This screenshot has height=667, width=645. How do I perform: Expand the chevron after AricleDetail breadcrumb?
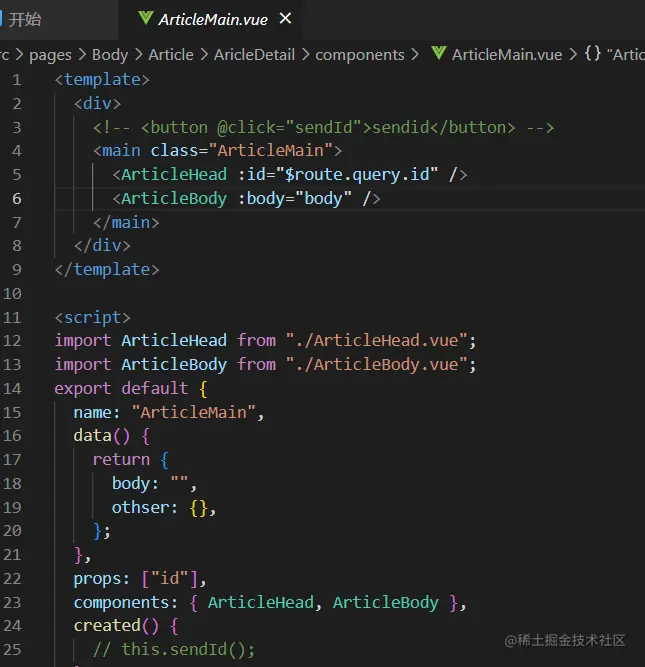[x=305, y=55]
